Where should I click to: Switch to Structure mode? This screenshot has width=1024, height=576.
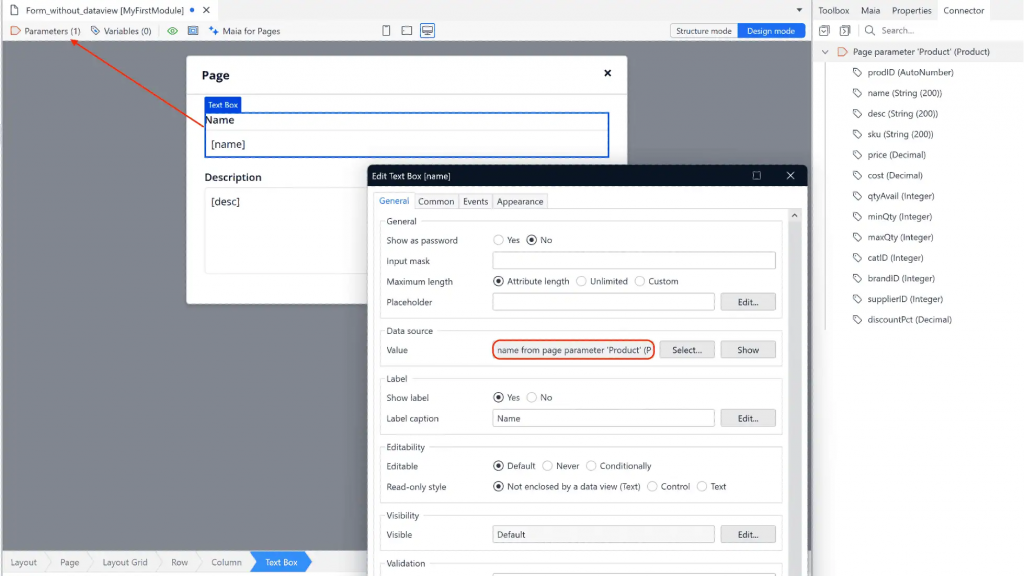pos(703,31)
